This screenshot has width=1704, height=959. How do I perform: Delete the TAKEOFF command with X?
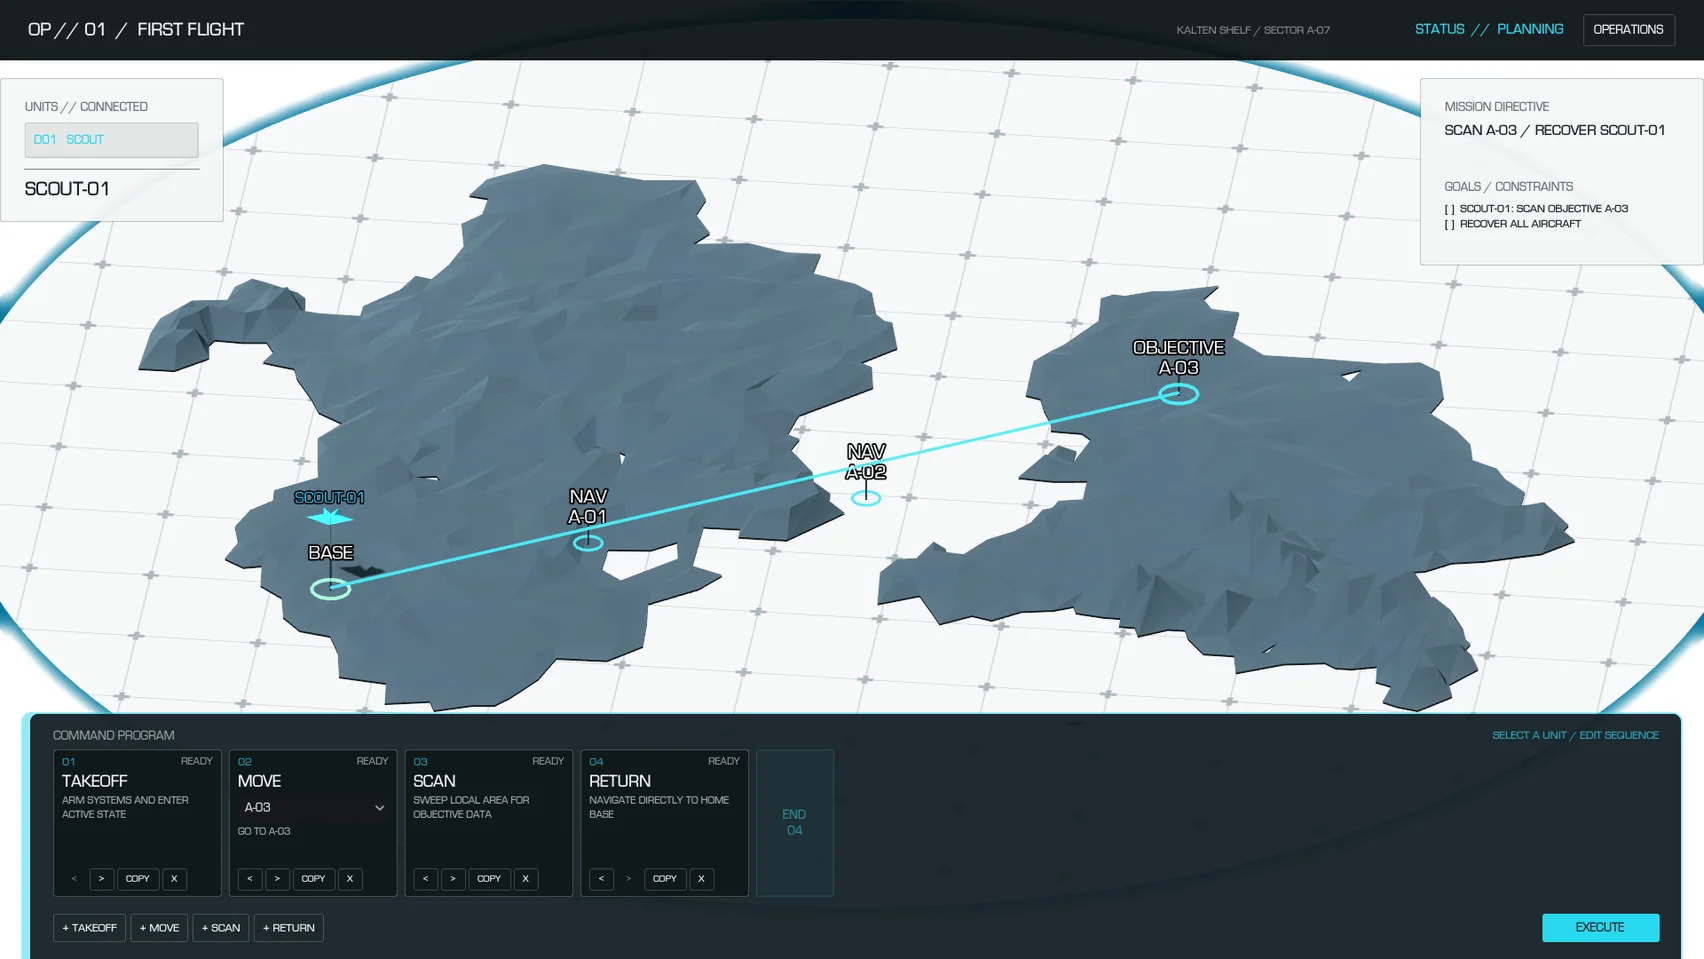point(174,879)
